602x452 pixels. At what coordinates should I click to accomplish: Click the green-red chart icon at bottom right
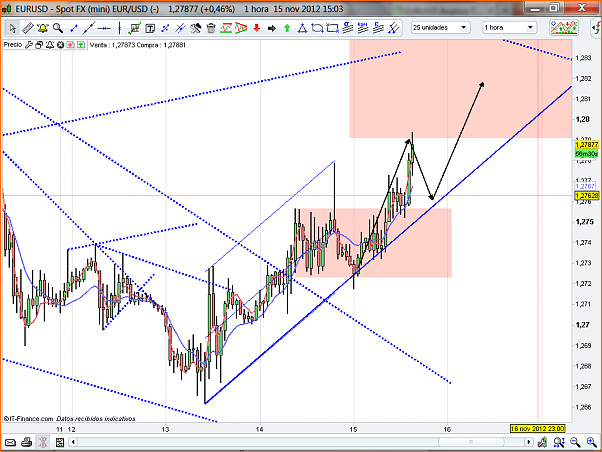[x=542, y=443]
